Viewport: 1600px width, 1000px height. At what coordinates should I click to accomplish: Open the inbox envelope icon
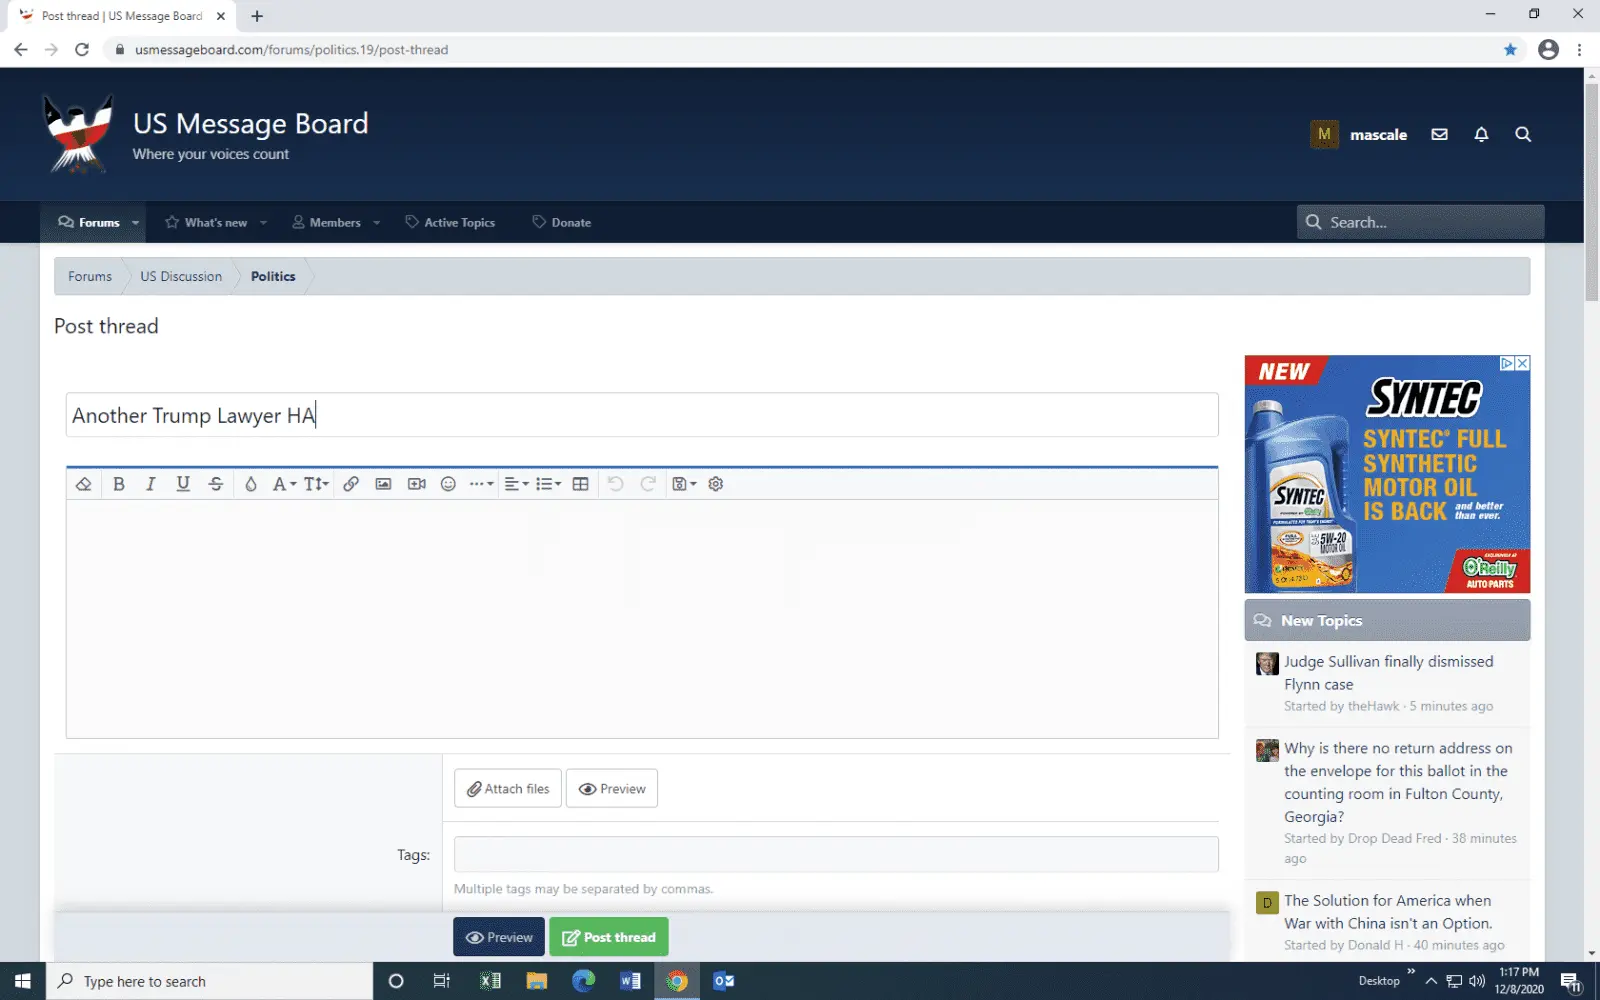tap(1439, 134)
